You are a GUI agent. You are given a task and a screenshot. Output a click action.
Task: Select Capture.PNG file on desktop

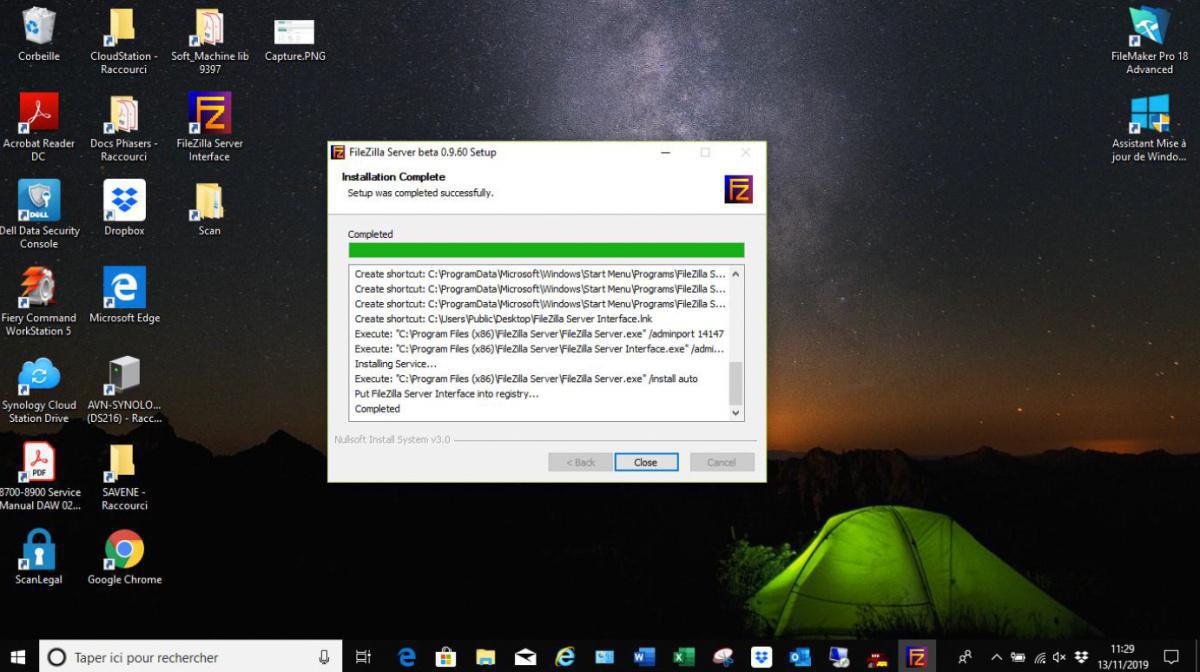(295, 40)
